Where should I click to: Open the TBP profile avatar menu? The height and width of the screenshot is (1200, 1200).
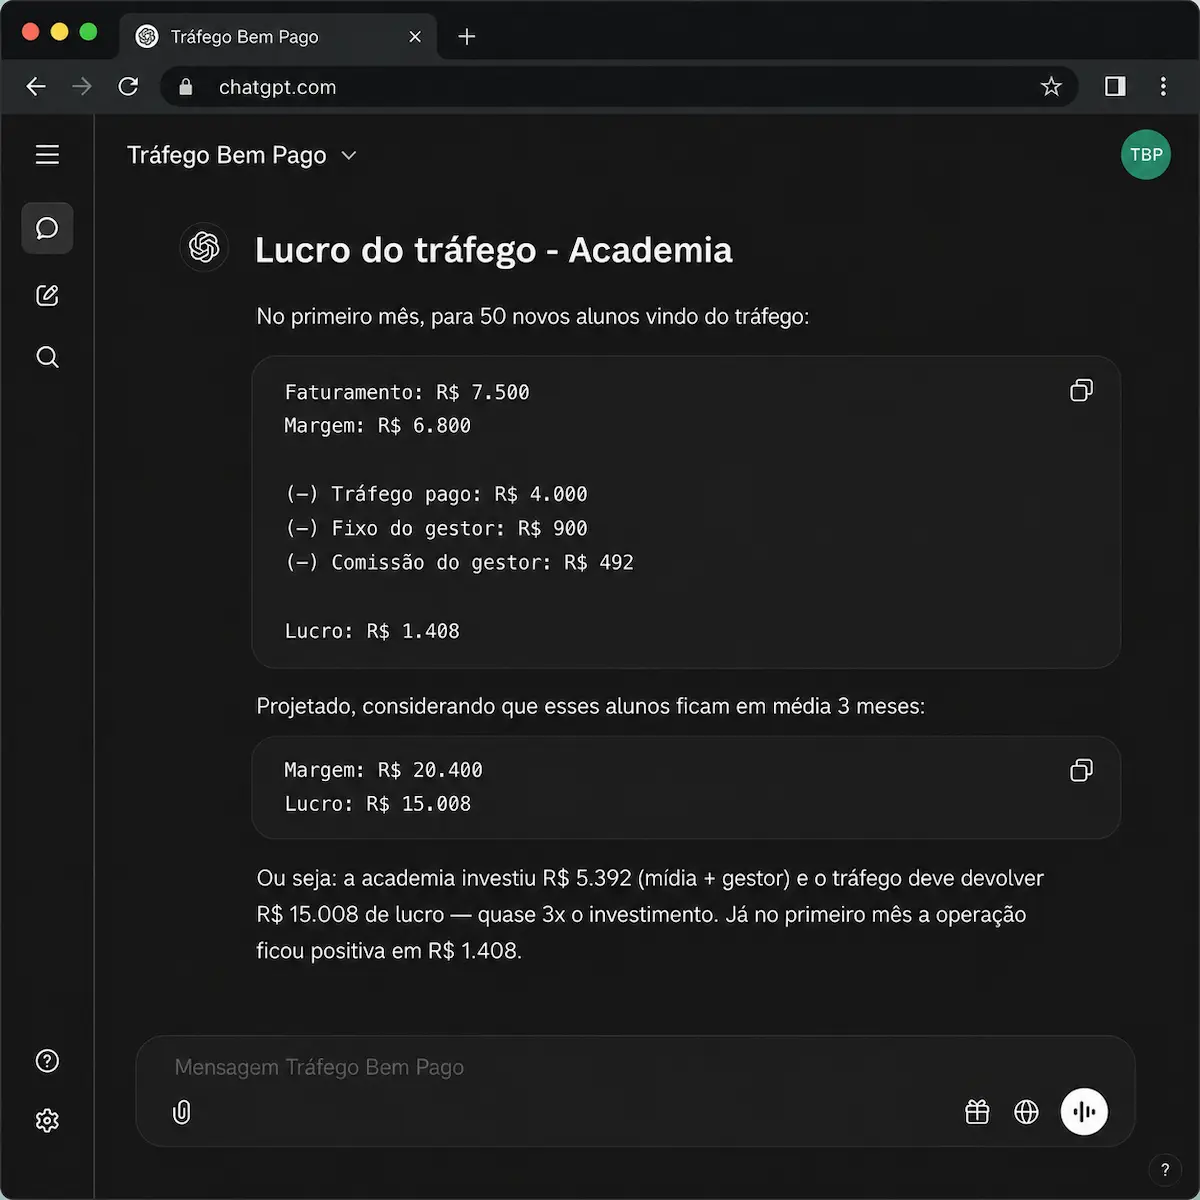[1146, 155]
